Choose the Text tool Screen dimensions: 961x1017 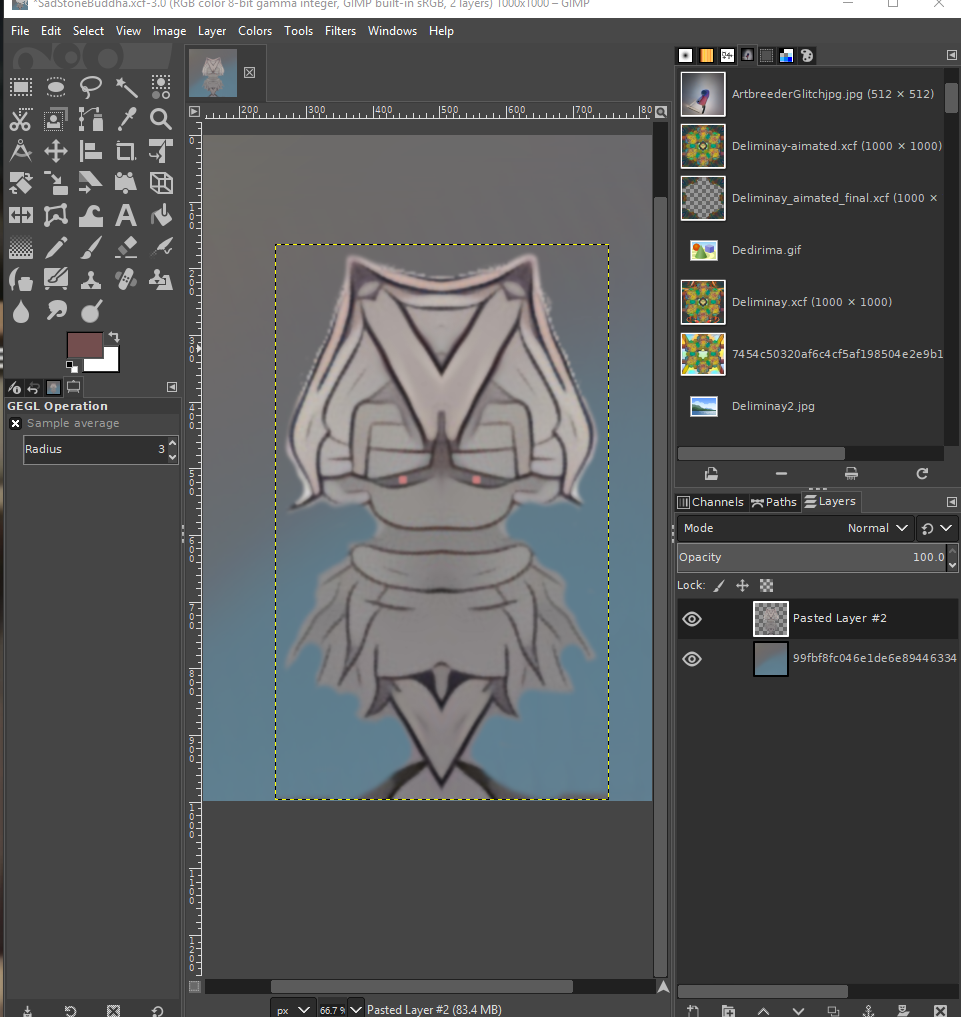(126, 215)
